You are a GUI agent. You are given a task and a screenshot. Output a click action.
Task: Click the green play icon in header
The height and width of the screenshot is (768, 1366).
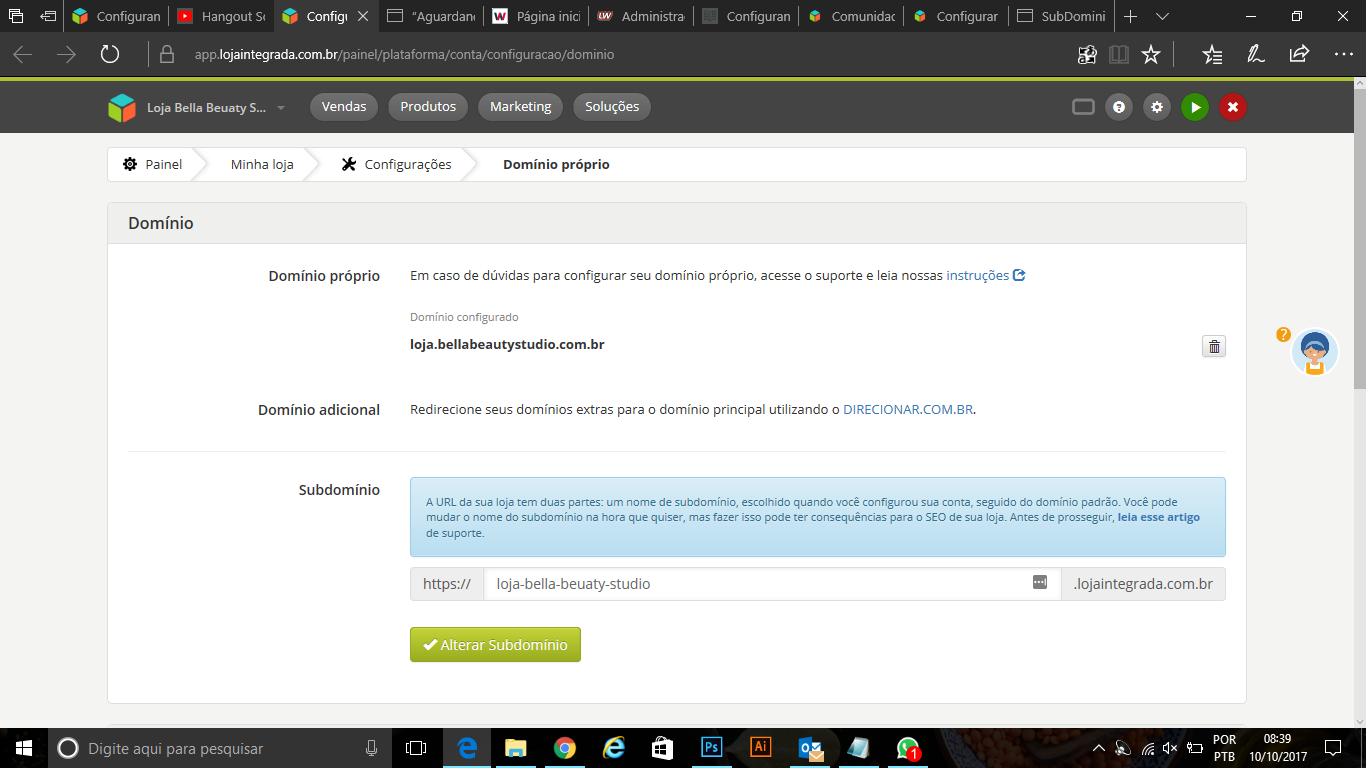1194,107
